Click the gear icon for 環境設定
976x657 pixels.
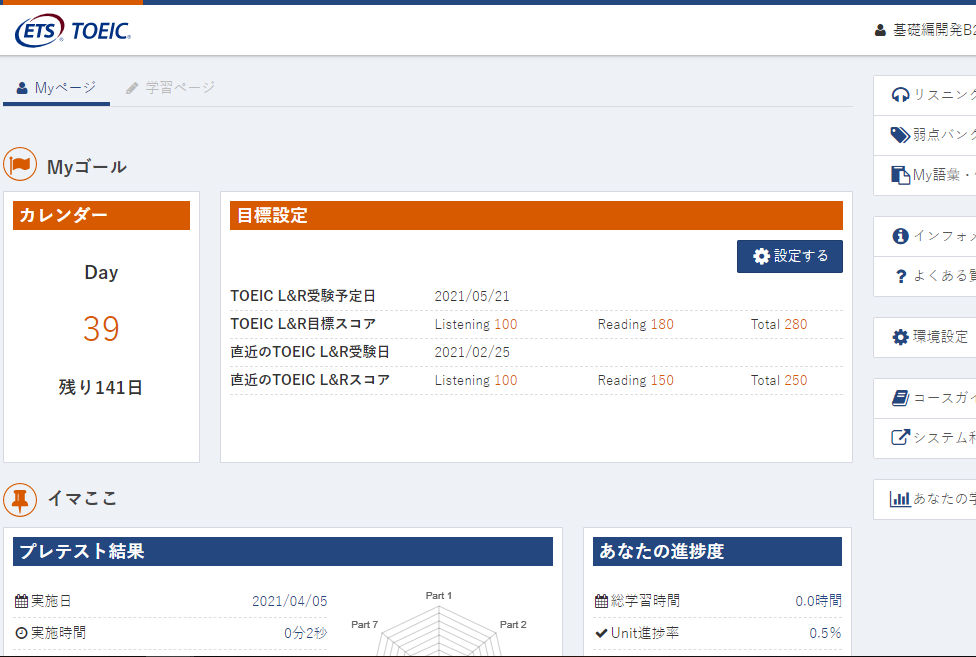tap(900, 337)
